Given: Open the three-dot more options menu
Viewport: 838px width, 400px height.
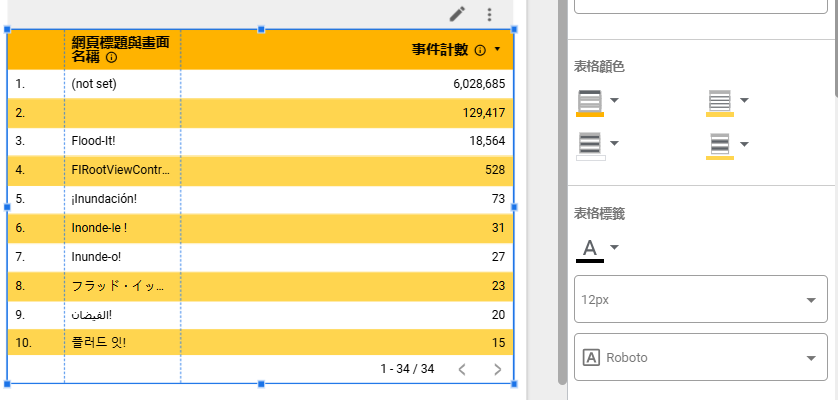Looking at the screenshot, I should click(489, 14).
